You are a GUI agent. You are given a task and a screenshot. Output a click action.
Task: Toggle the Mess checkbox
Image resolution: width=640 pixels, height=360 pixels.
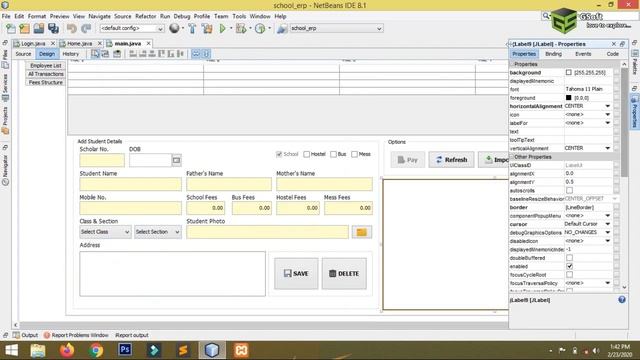click(x=354, y=154)
